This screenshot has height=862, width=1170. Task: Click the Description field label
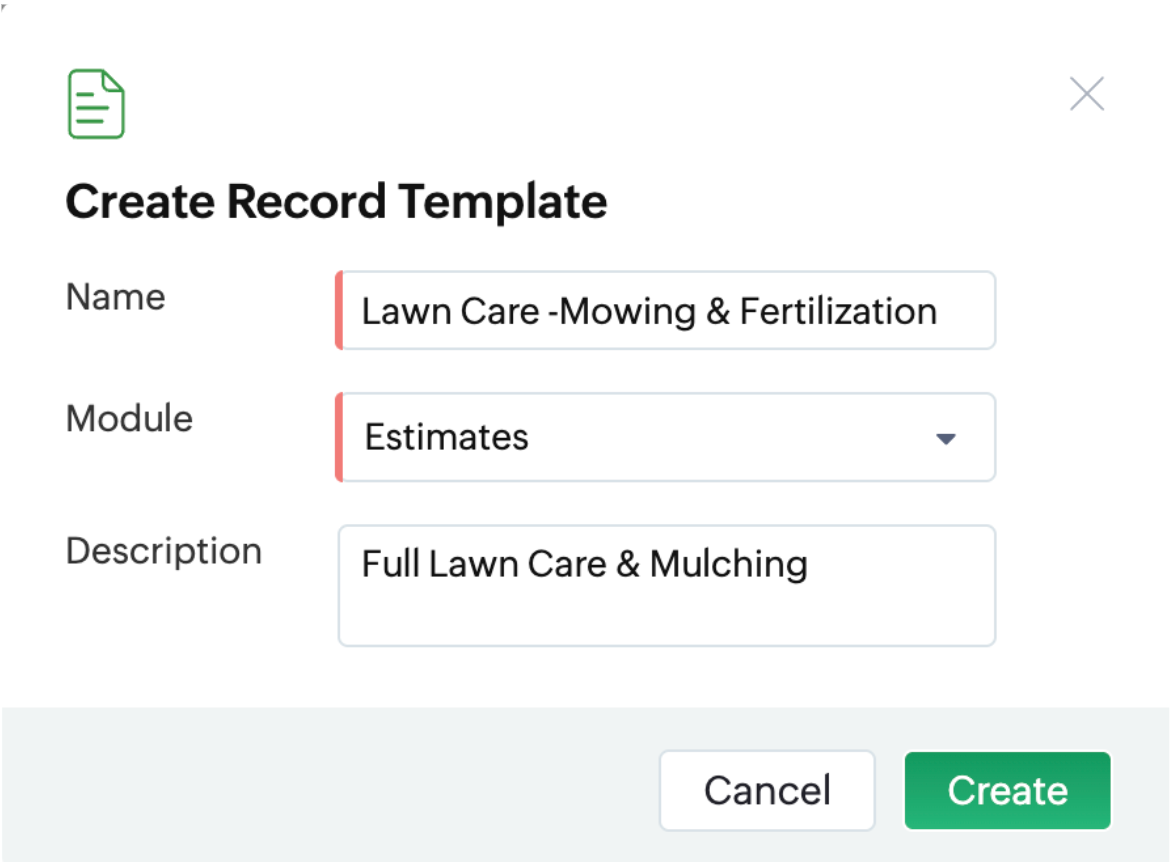[x=163, y=551]
